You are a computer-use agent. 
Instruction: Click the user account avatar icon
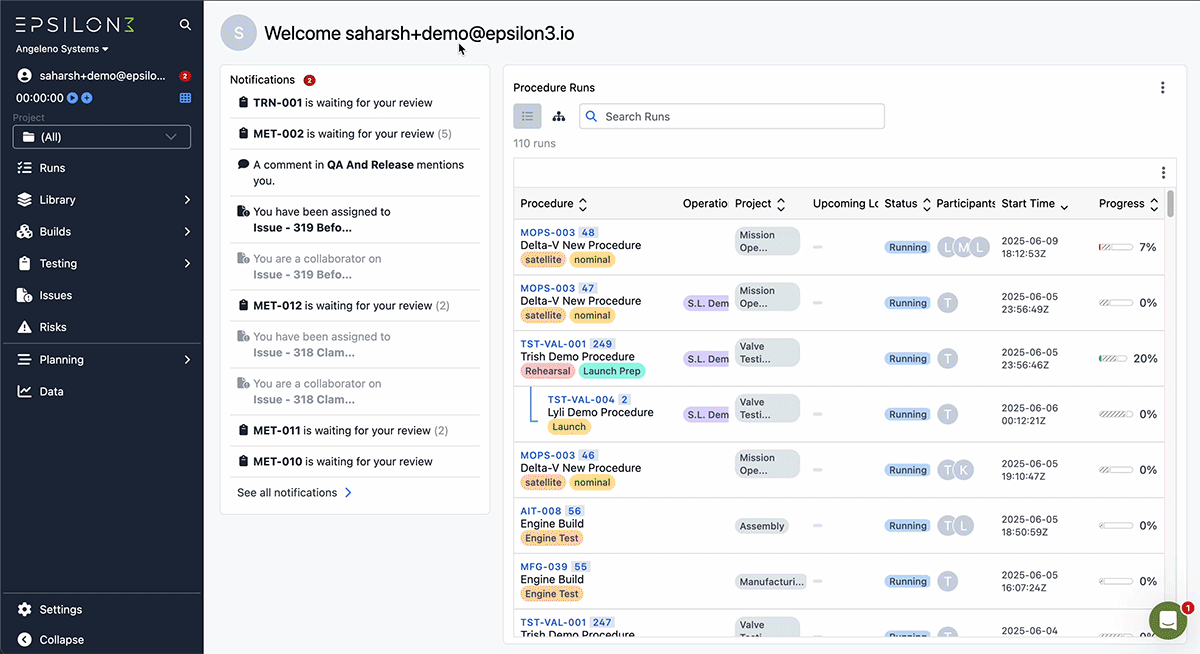[x=25, y=76]
